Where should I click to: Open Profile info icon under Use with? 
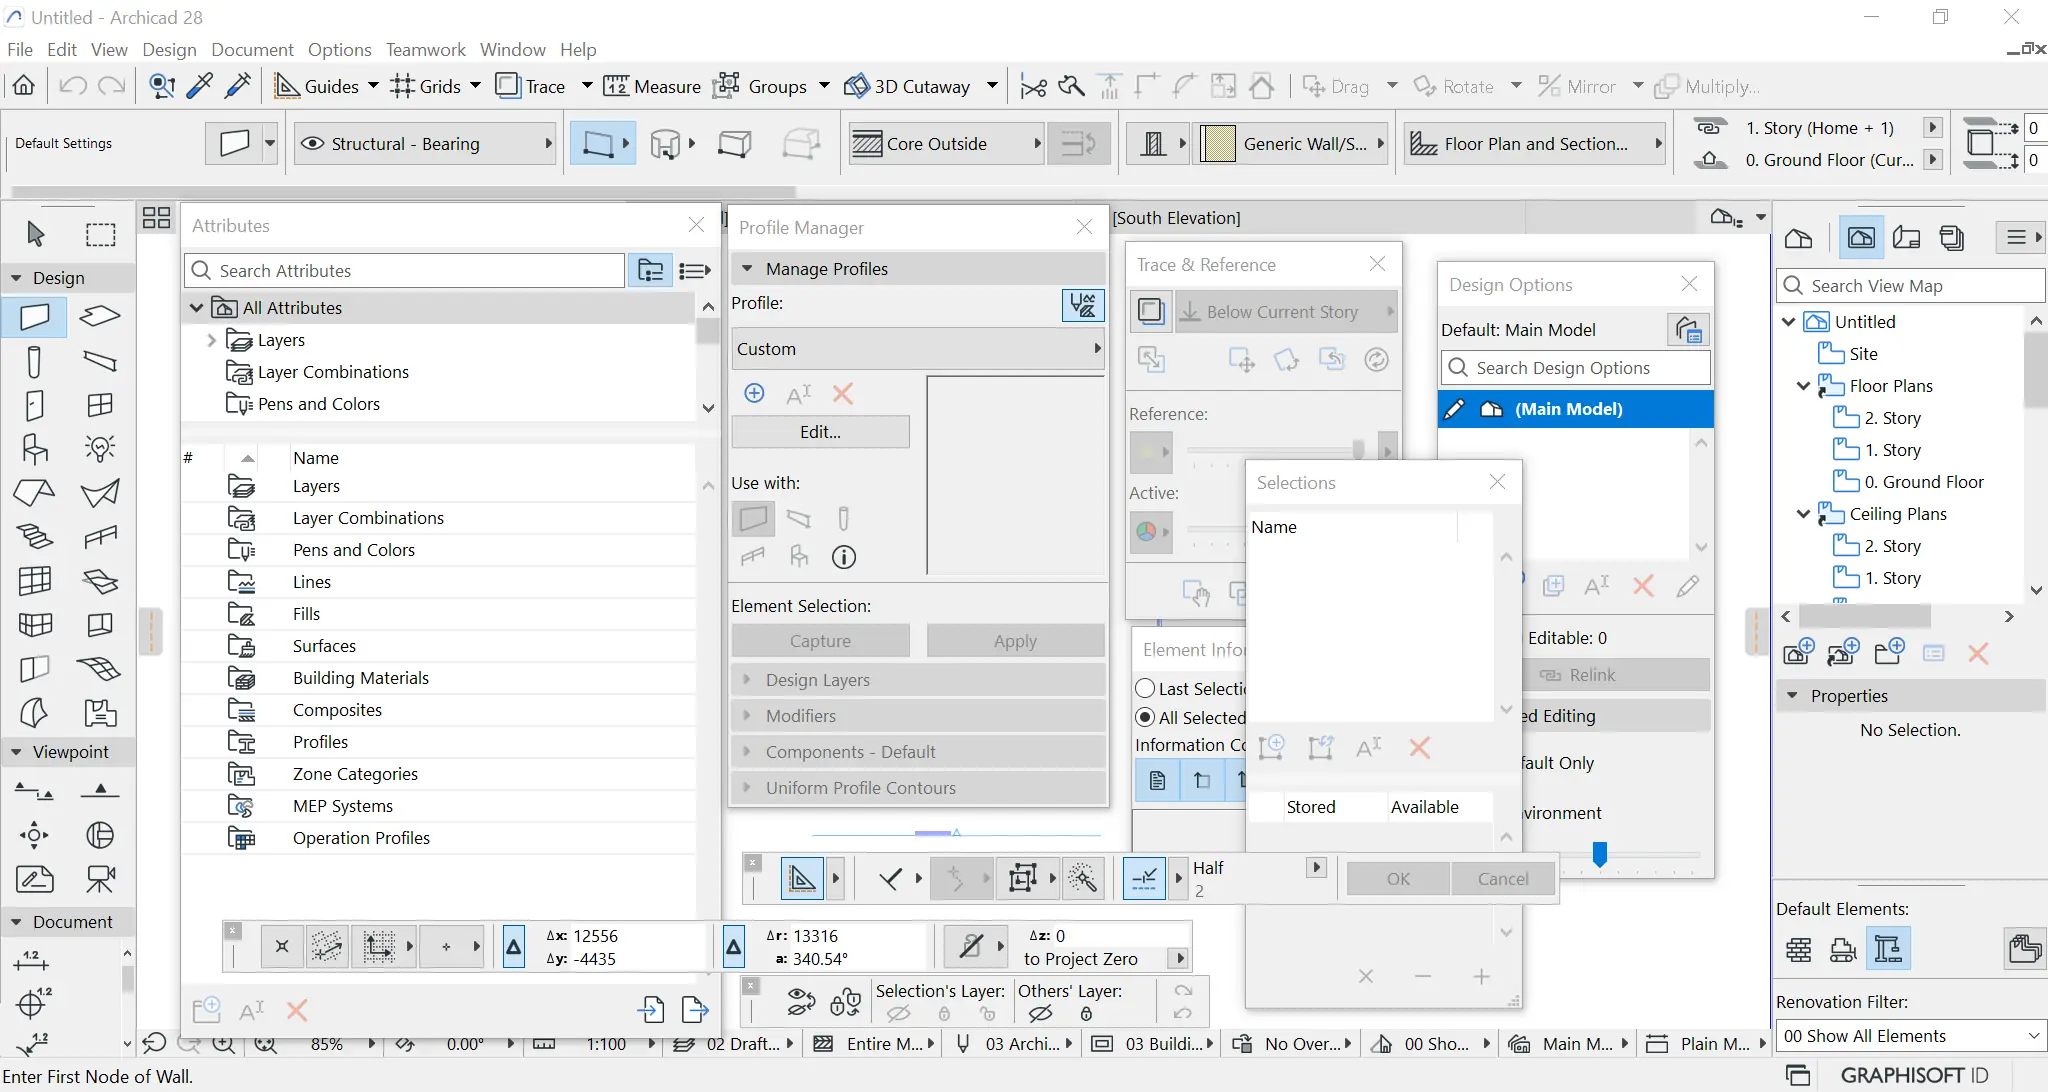click(x=844, y=557)
